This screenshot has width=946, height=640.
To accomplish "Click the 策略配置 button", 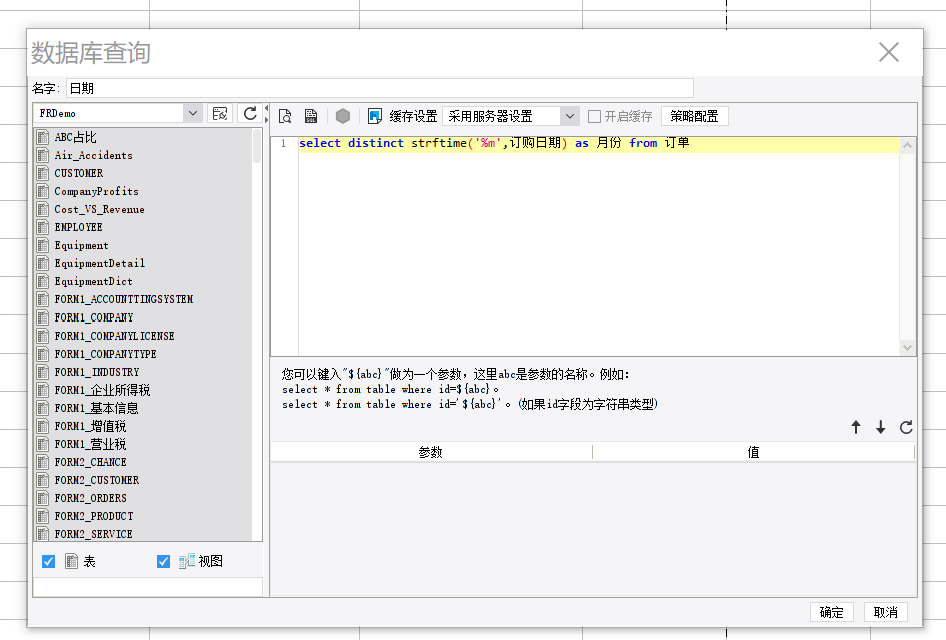I will [x=694, y=116].
